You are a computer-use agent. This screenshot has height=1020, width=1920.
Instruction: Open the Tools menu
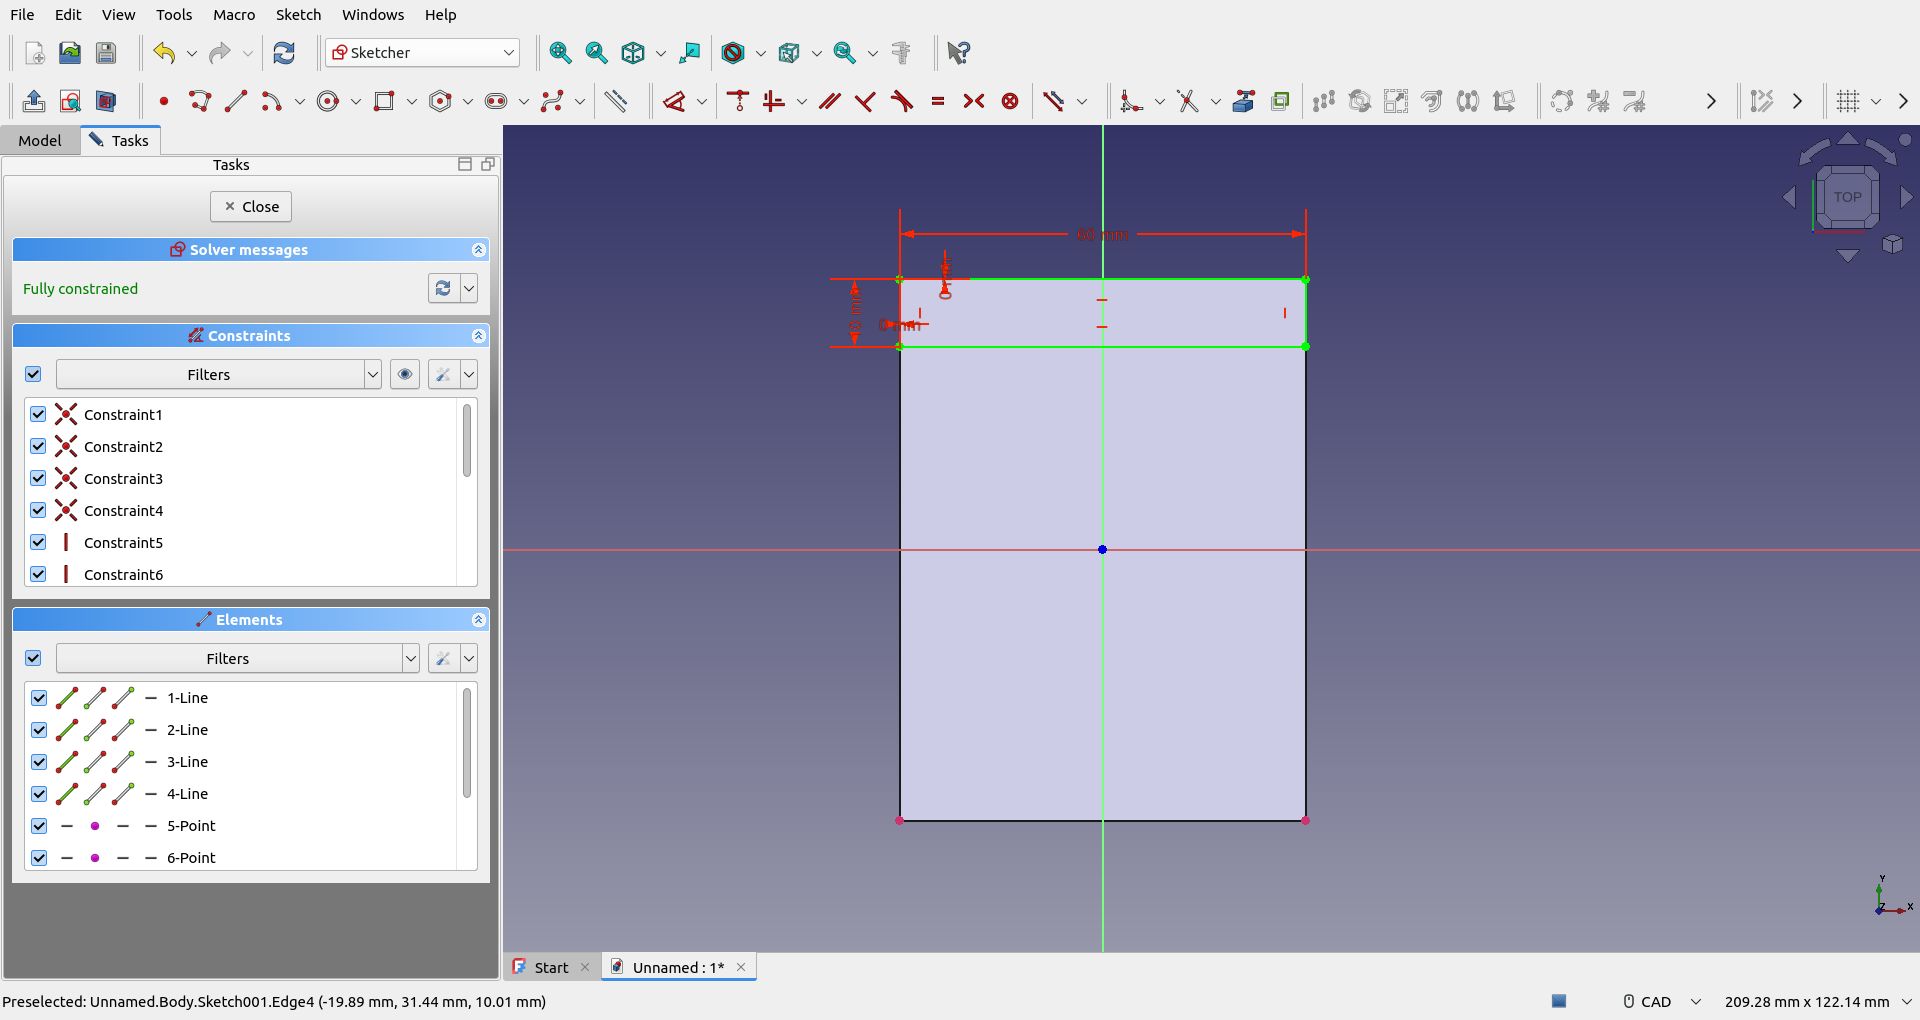tap(174, 15)
